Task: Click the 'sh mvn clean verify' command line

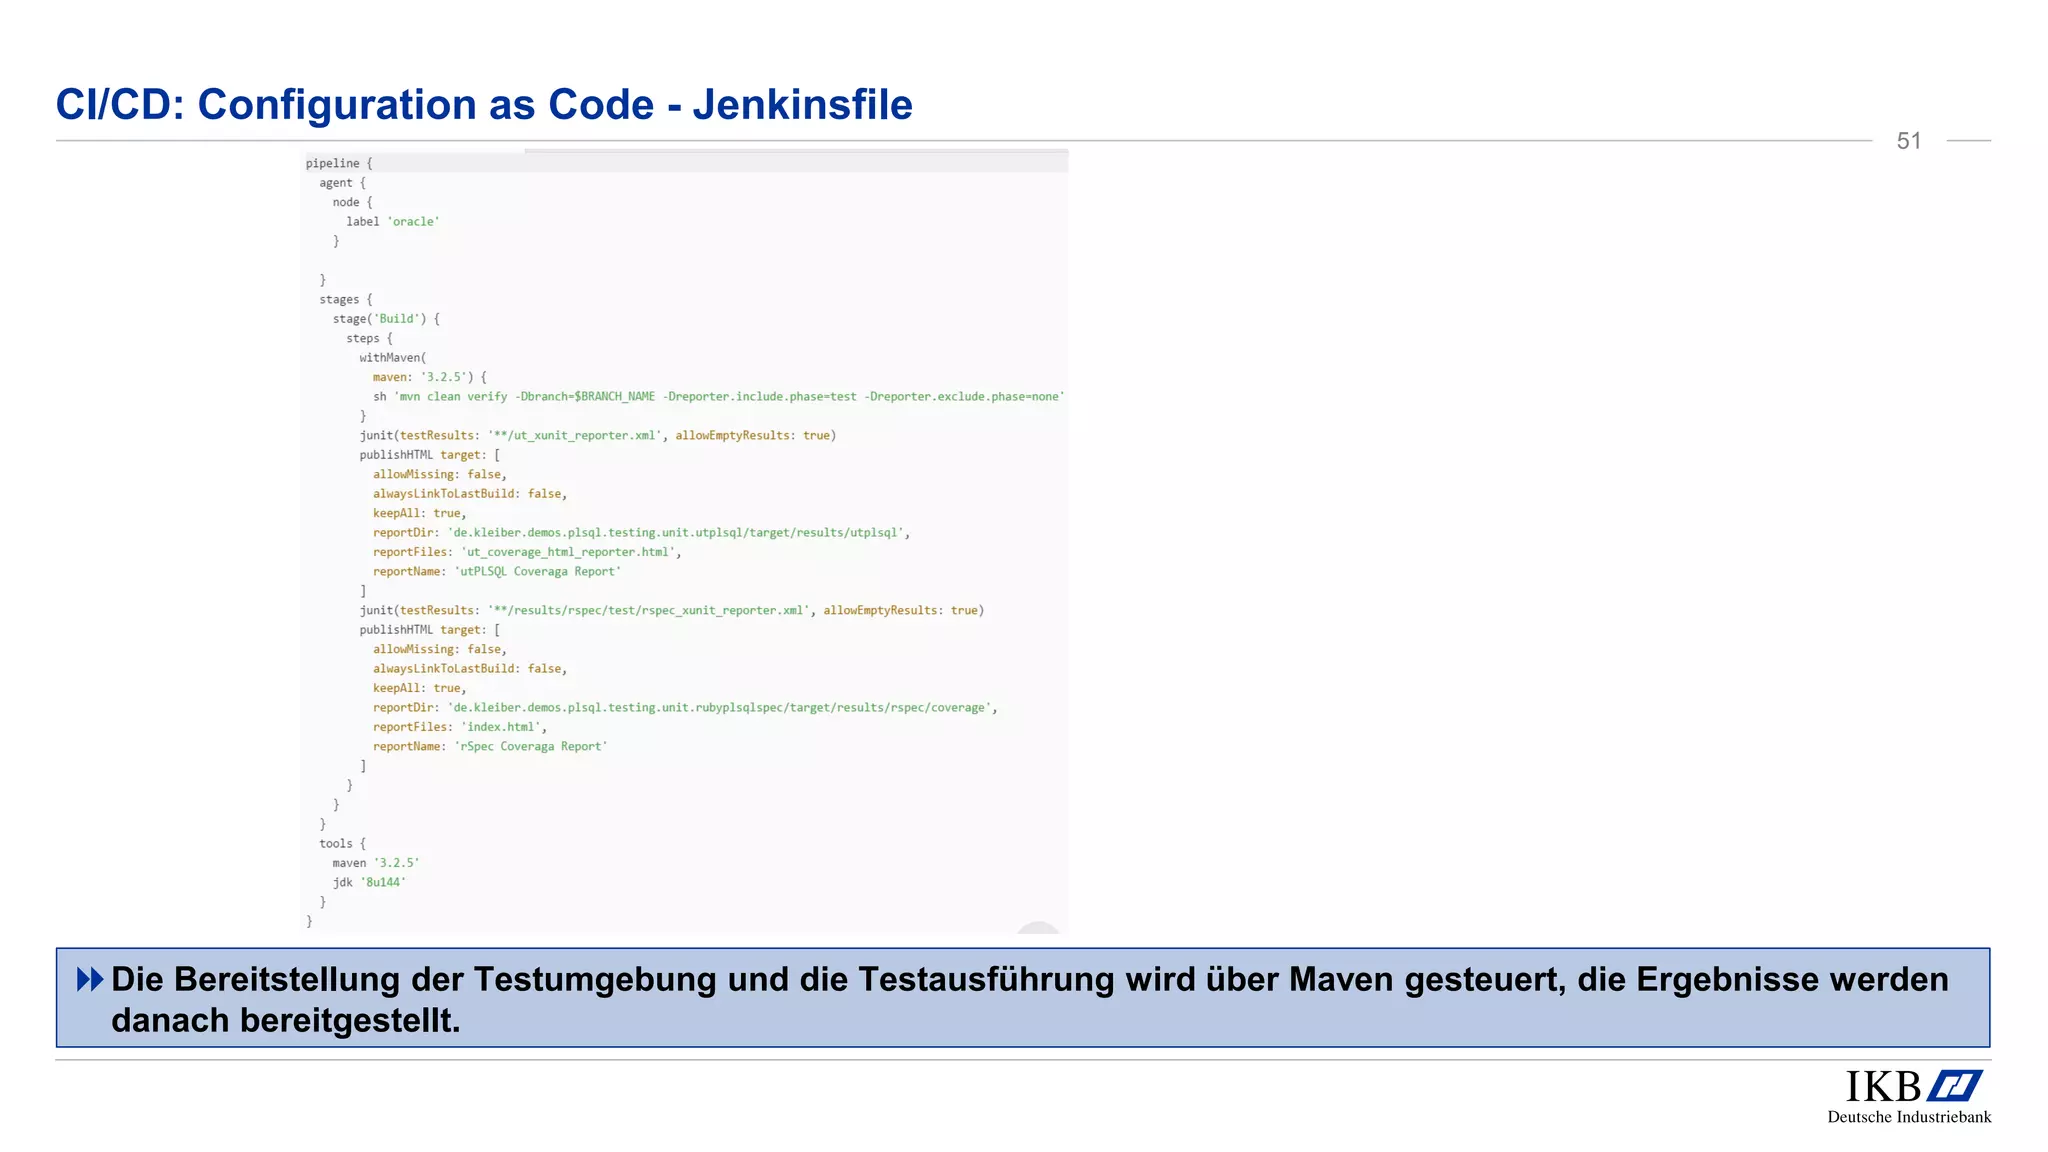Action: coord(719,397)
